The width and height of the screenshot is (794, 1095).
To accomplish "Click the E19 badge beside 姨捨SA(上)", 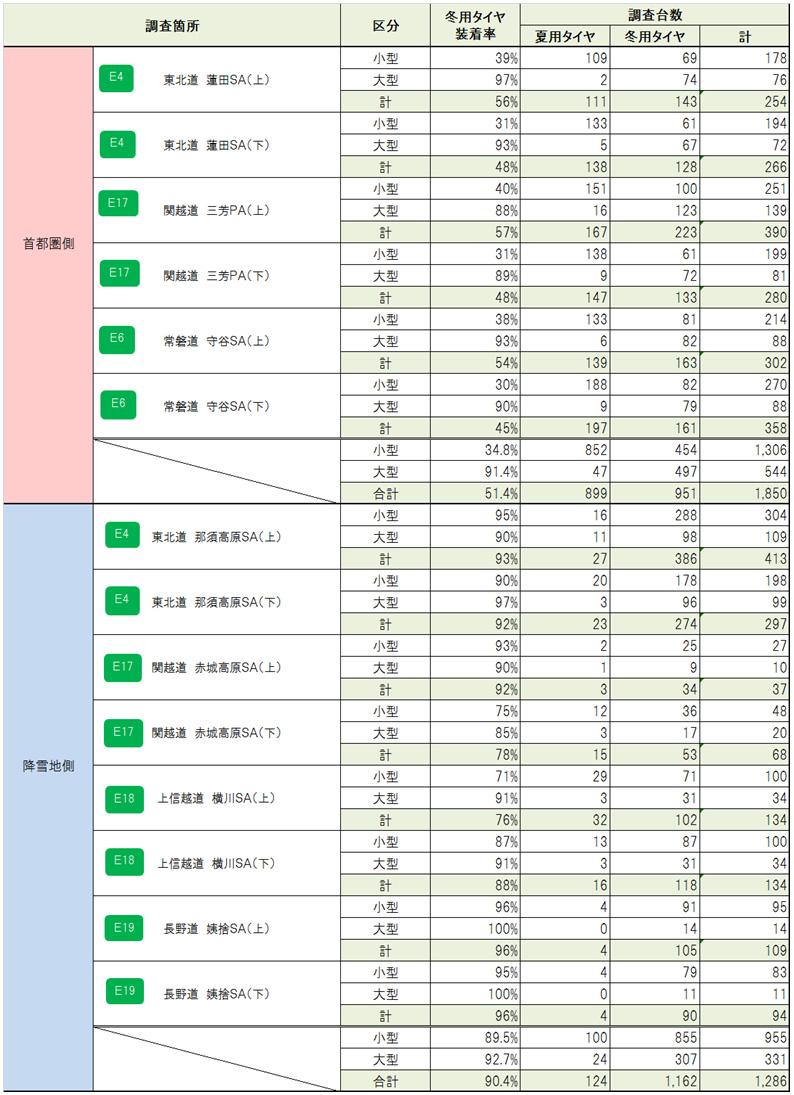I will (123, 927).
